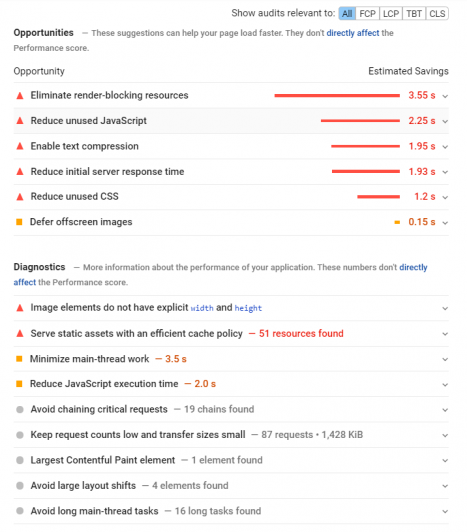Click orange square beside Minimize main-thread work
This screenshot has height=532, width=467.
[19, 359]
